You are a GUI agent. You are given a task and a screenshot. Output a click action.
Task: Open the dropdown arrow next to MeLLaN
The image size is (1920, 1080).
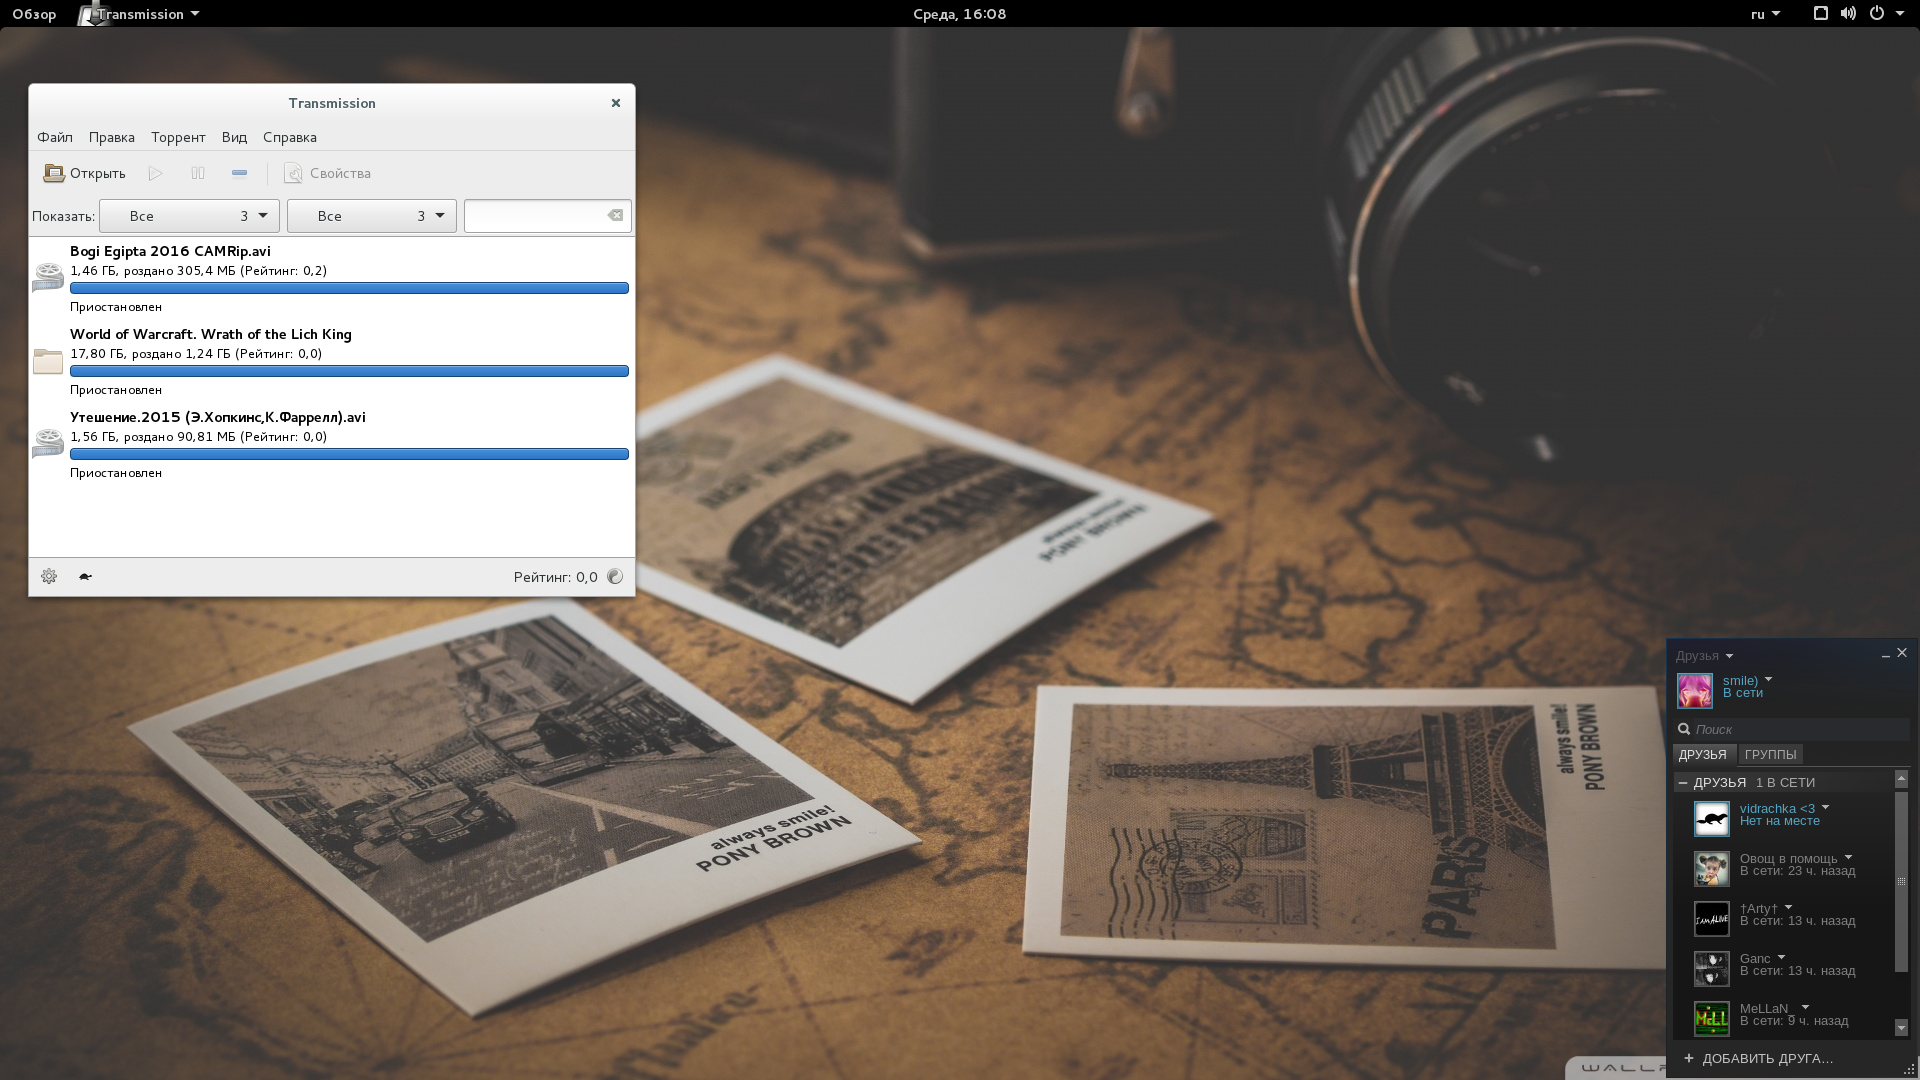[1805, 1008]
